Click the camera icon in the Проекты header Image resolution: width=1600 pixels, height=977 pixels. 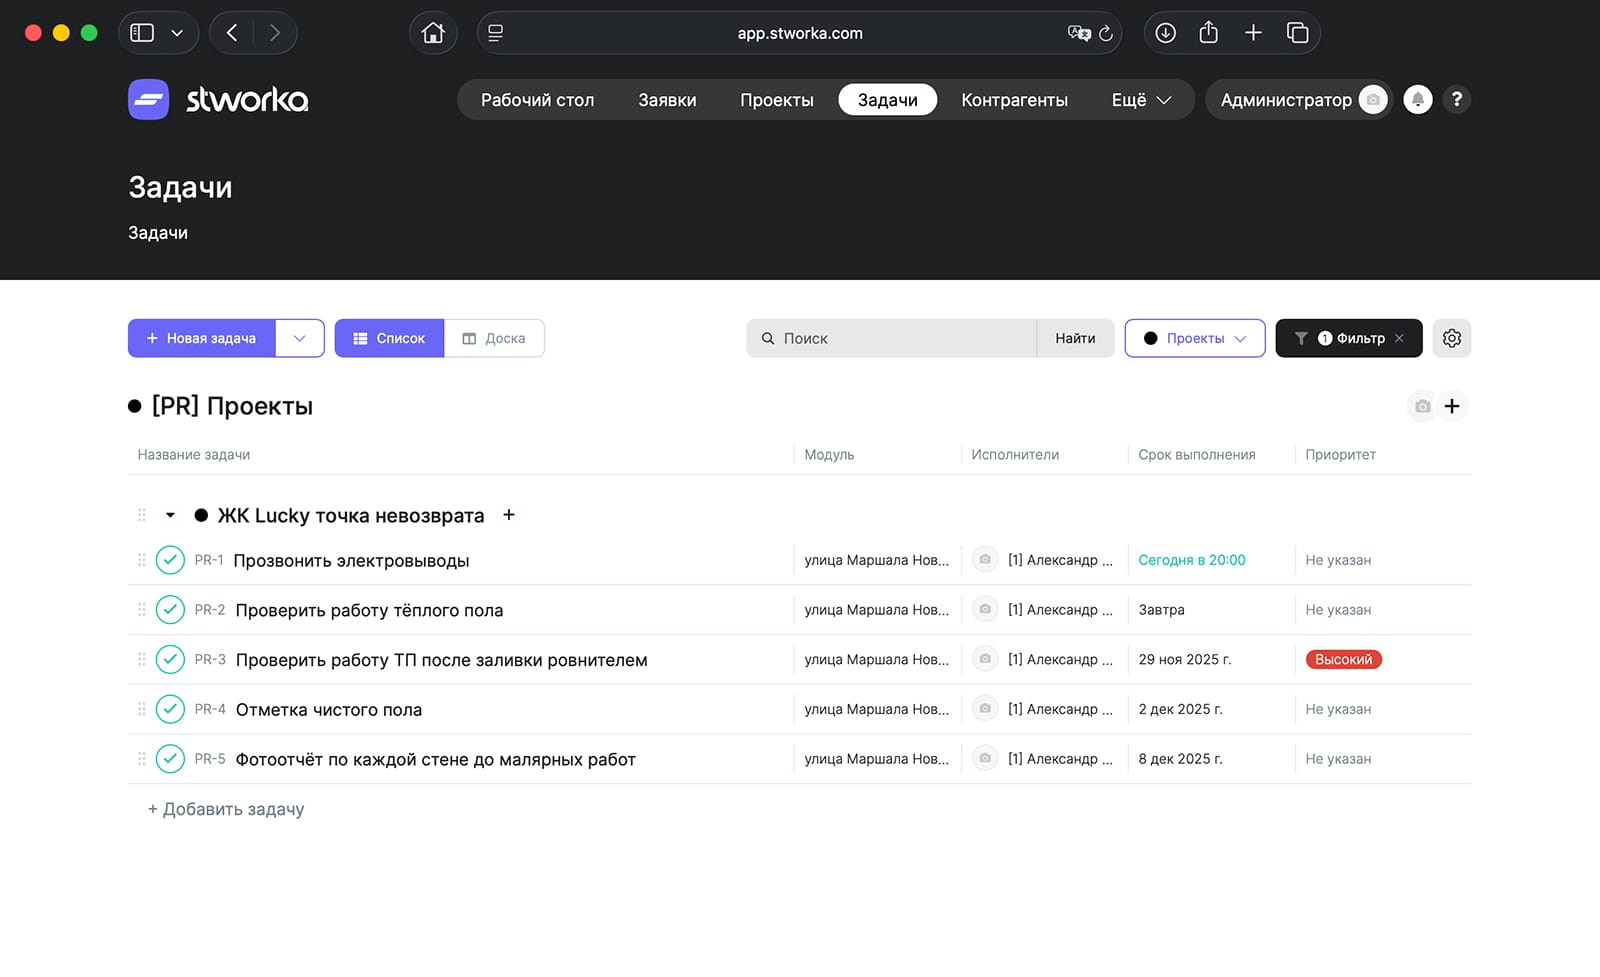(1422, 406)
